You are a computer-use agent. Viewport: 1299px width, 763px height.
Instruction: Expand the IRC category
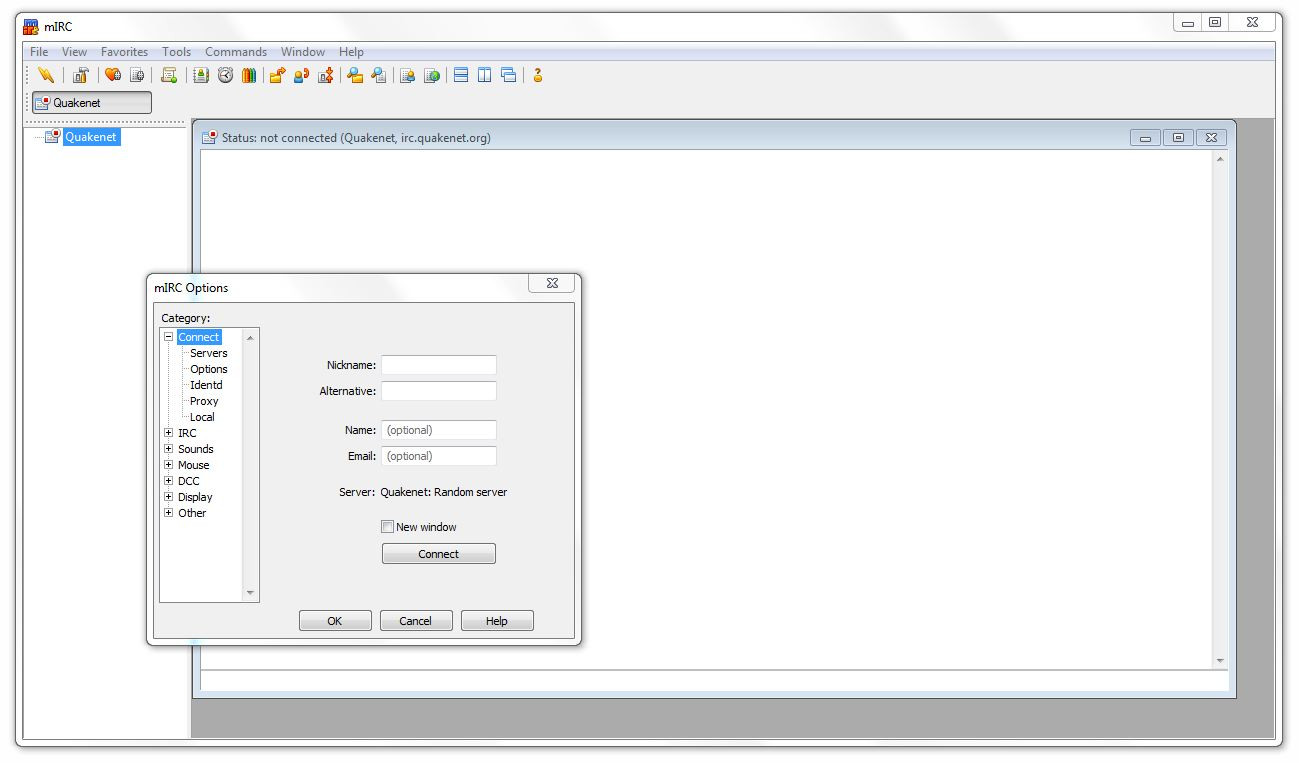click(x=169, y=433)
